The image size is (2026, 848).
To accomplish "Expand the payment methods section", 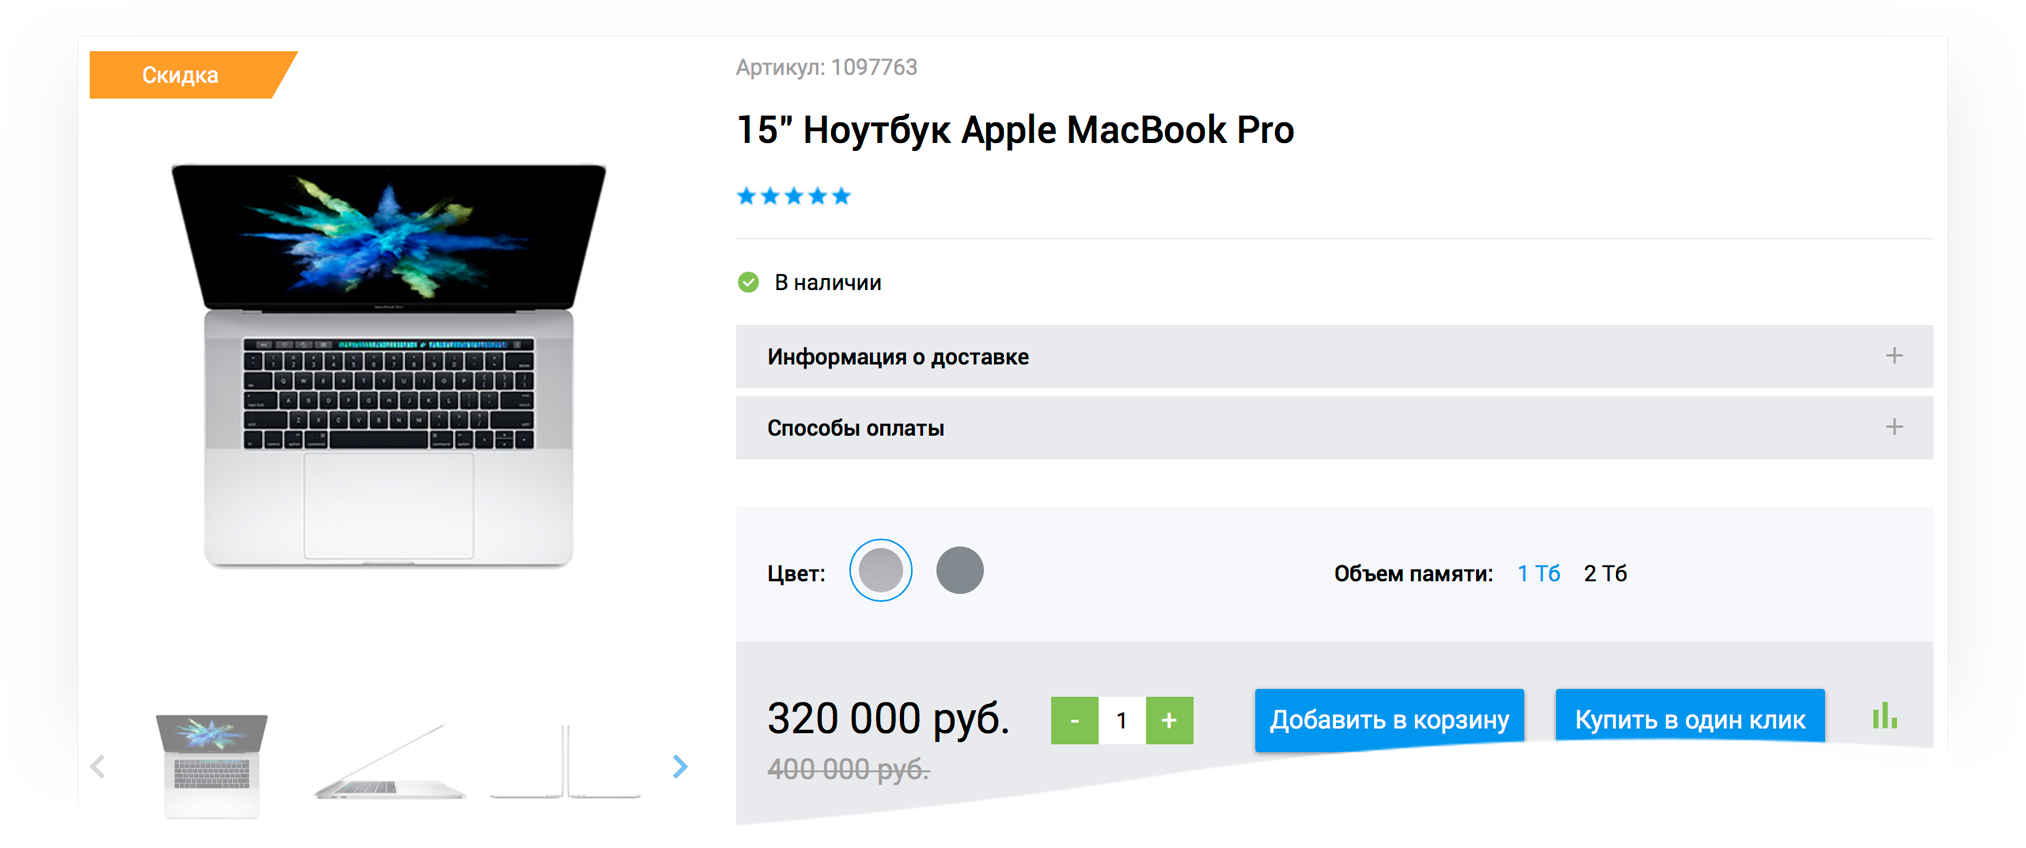I will coord(1334,428).
